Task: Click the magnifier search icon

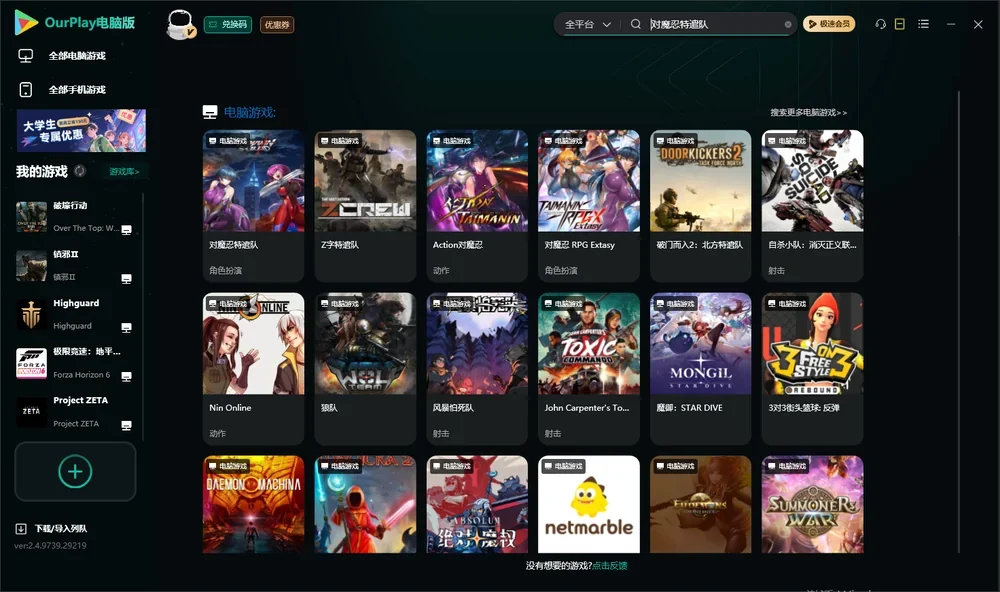Action: pyautogui.click(x=635, y=24)
